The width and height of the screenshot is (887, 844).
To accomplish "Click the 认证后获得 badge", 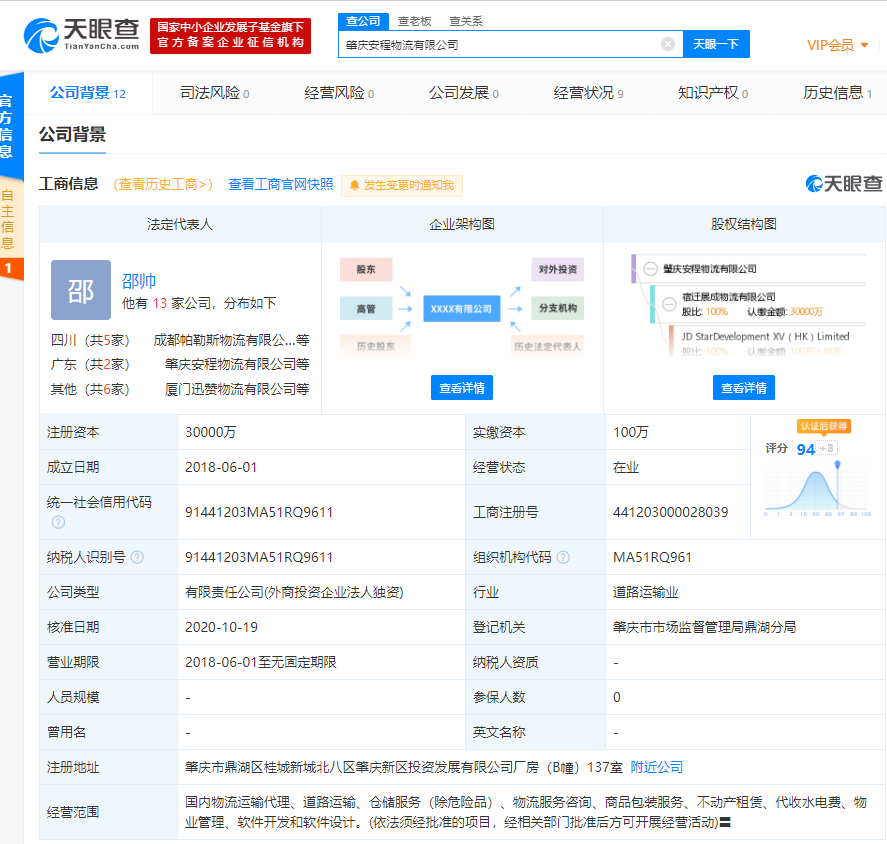I will pos(824,426).
